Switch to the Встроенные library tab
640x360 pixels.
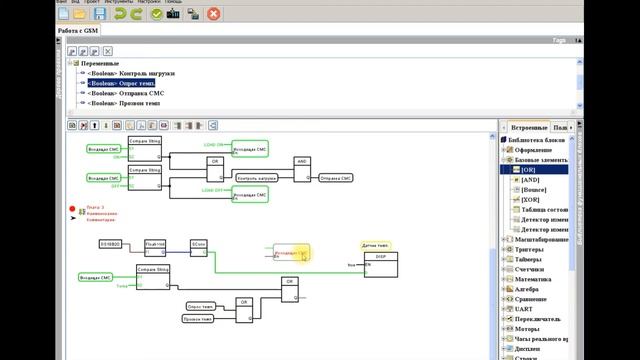click(x=529, y=127)
